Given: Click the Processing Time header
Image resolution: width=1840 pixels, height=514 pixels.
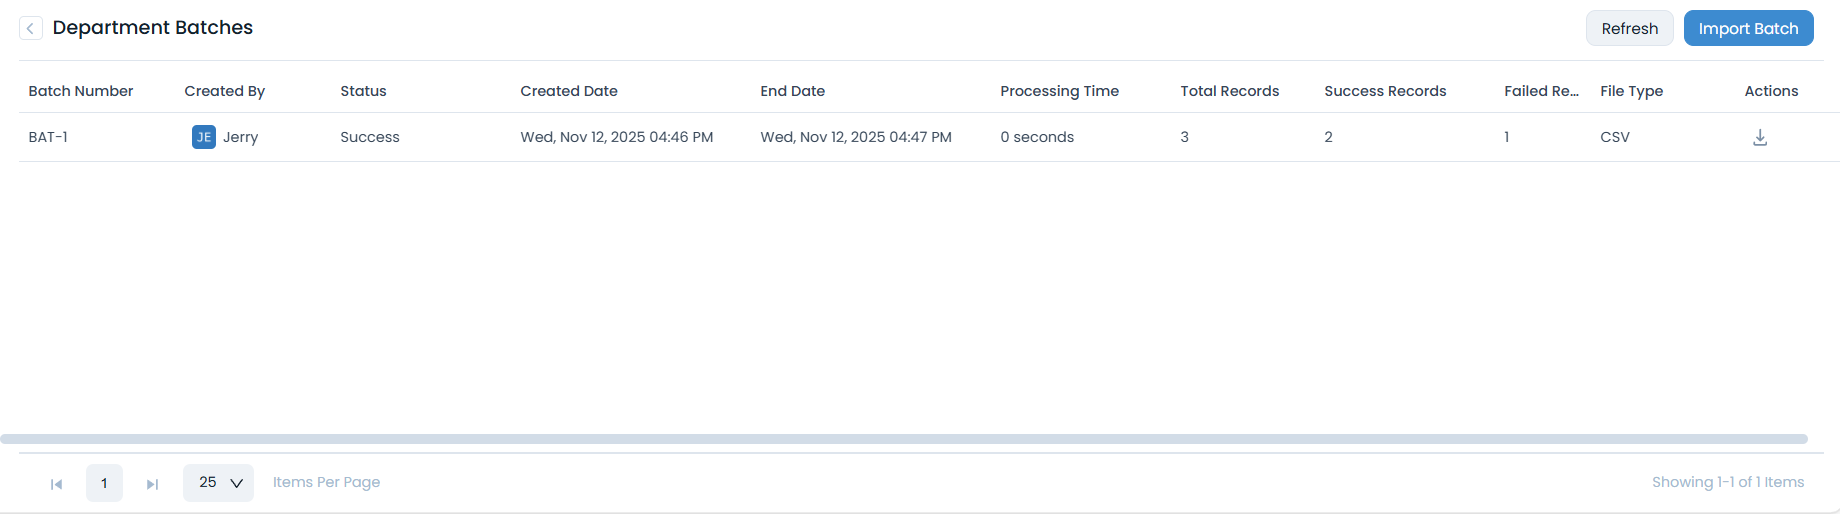Looking at the screenshot, I should pos(1059,91).
